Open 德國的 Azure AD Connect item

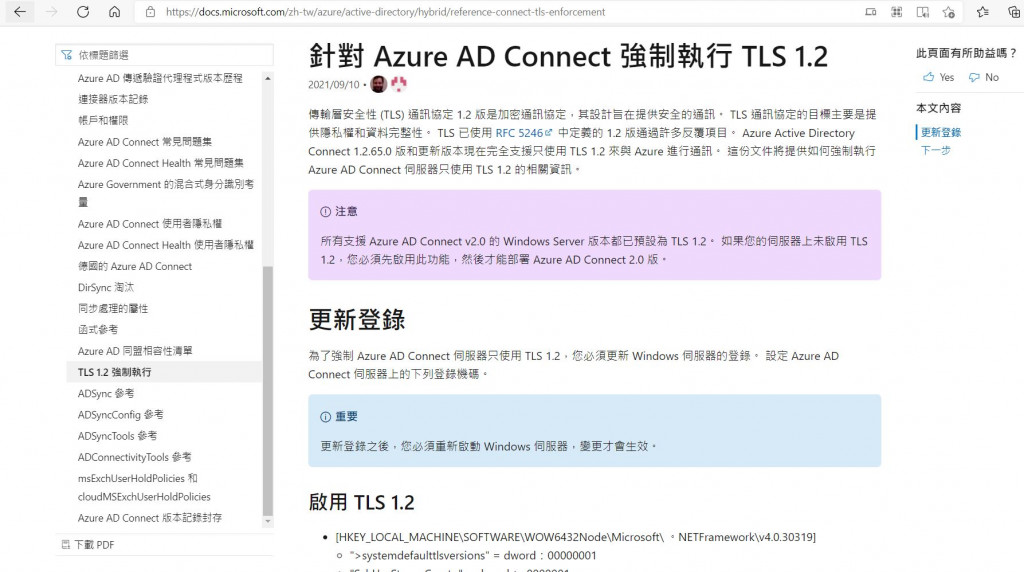click(135, 266)
